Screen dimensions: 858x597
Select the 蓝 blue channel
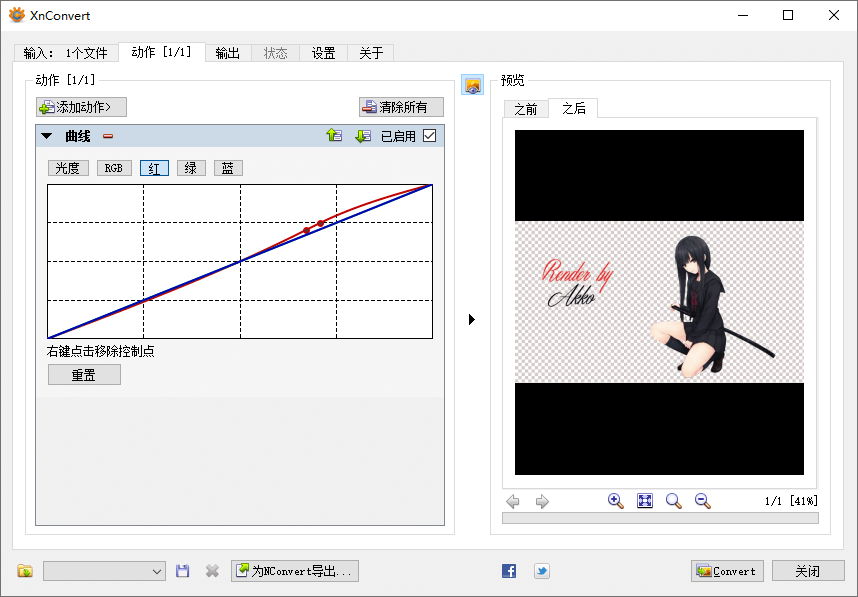click(x=228, y=168)
